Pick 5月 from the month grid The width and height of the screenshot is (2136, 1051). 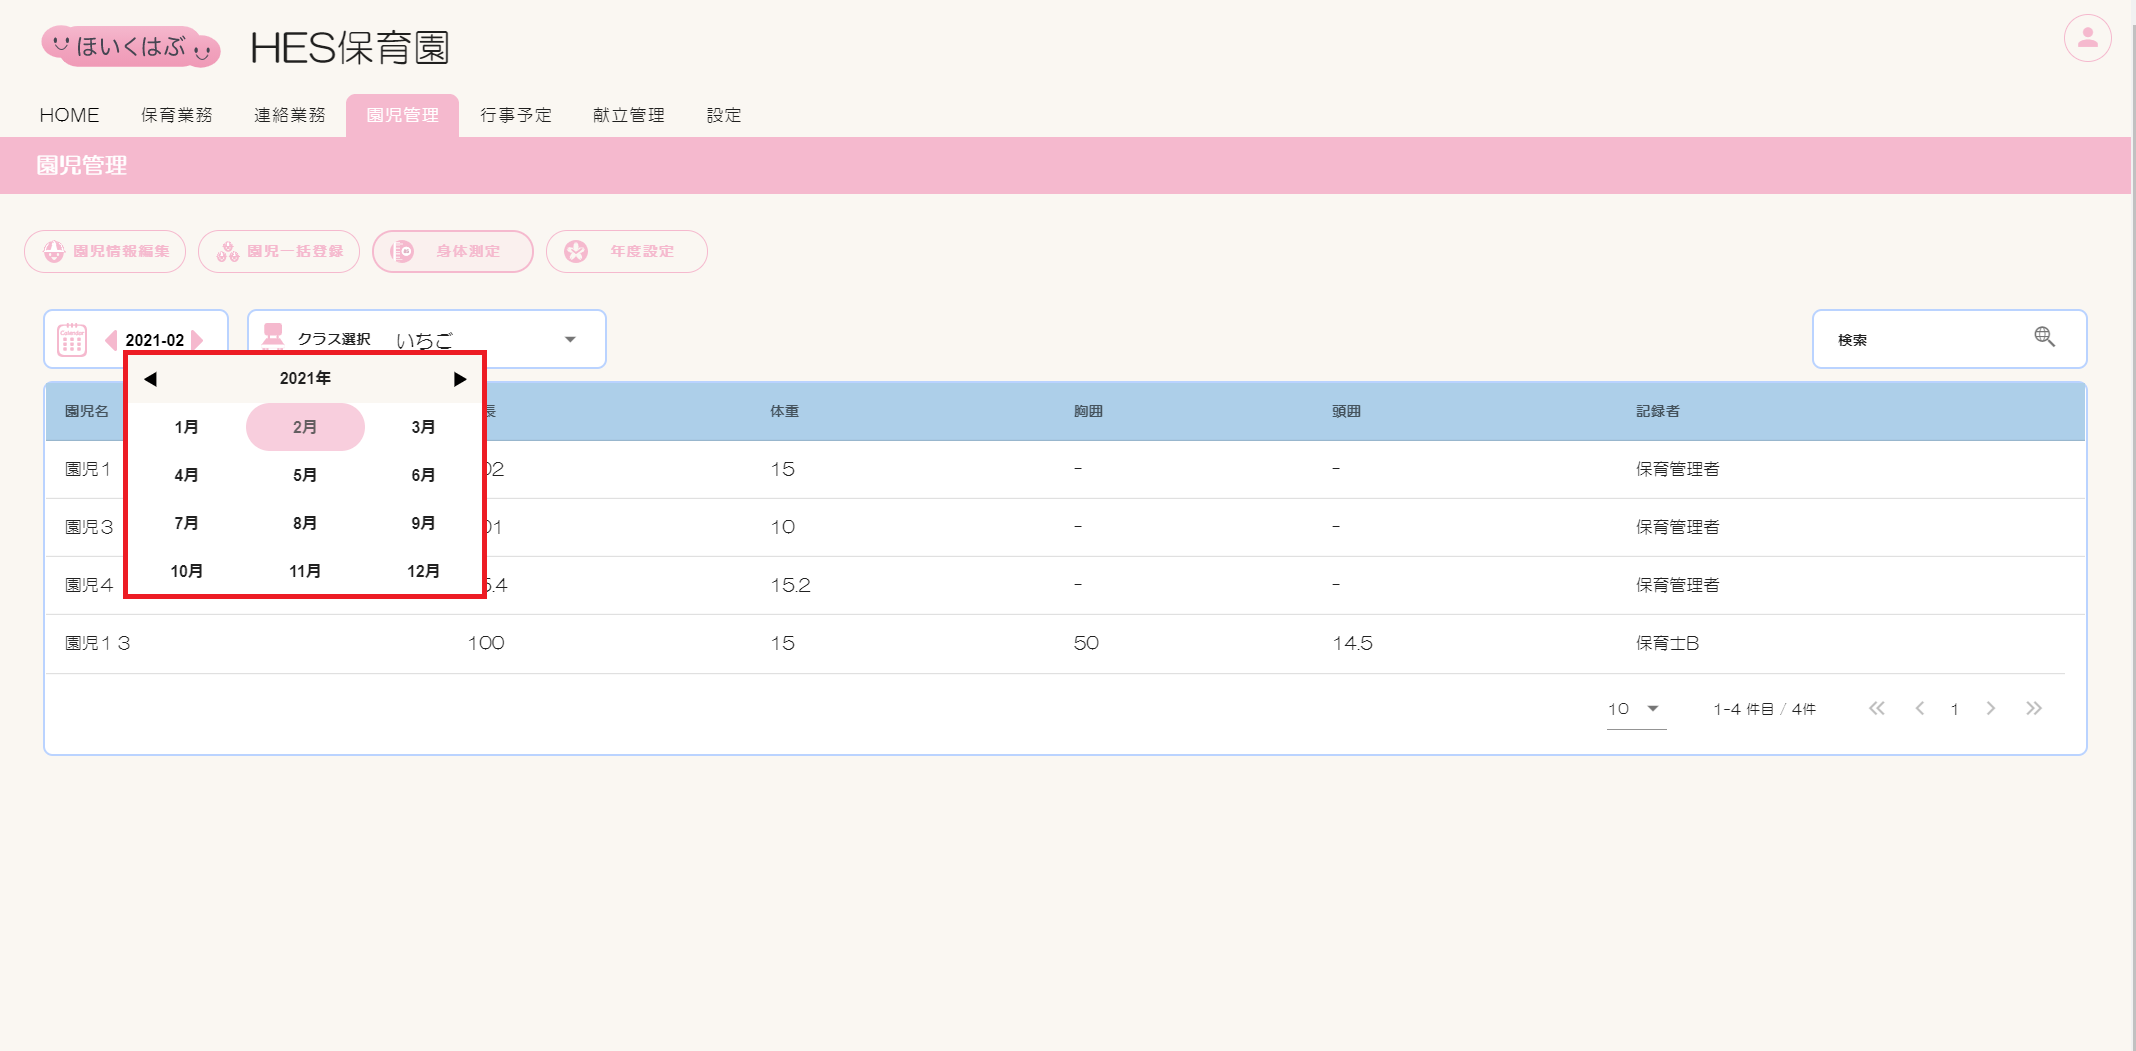tap(305, 475)
